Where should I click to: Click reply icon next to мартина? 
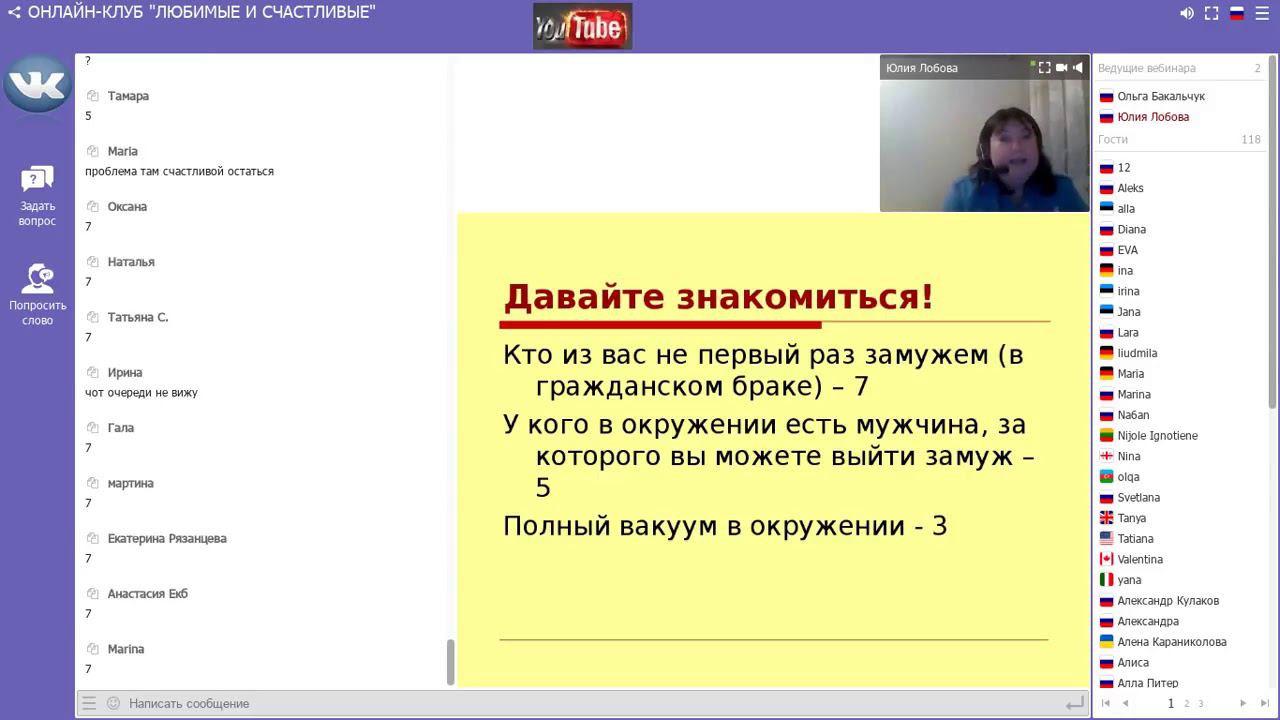pos(93,483)
